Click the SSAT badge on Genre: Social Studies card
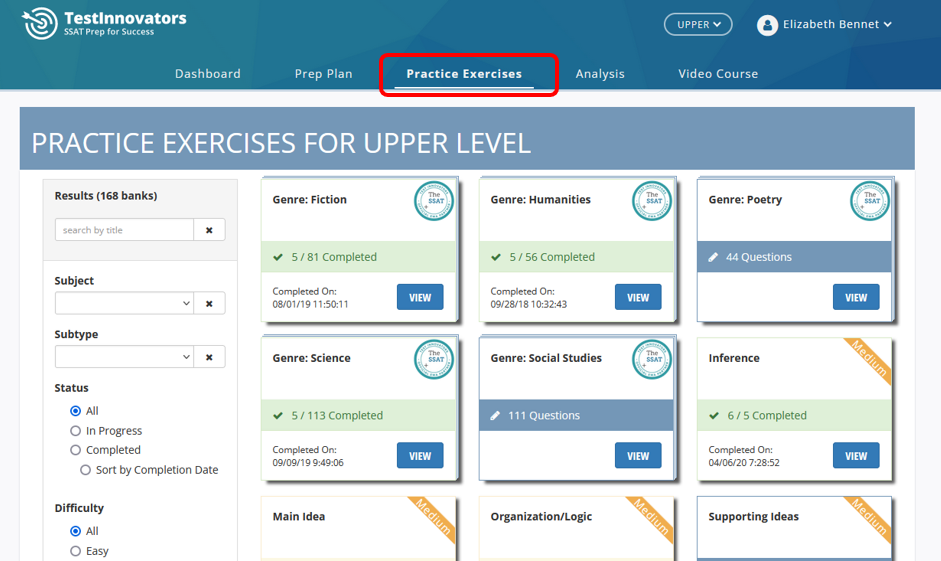 652,359
